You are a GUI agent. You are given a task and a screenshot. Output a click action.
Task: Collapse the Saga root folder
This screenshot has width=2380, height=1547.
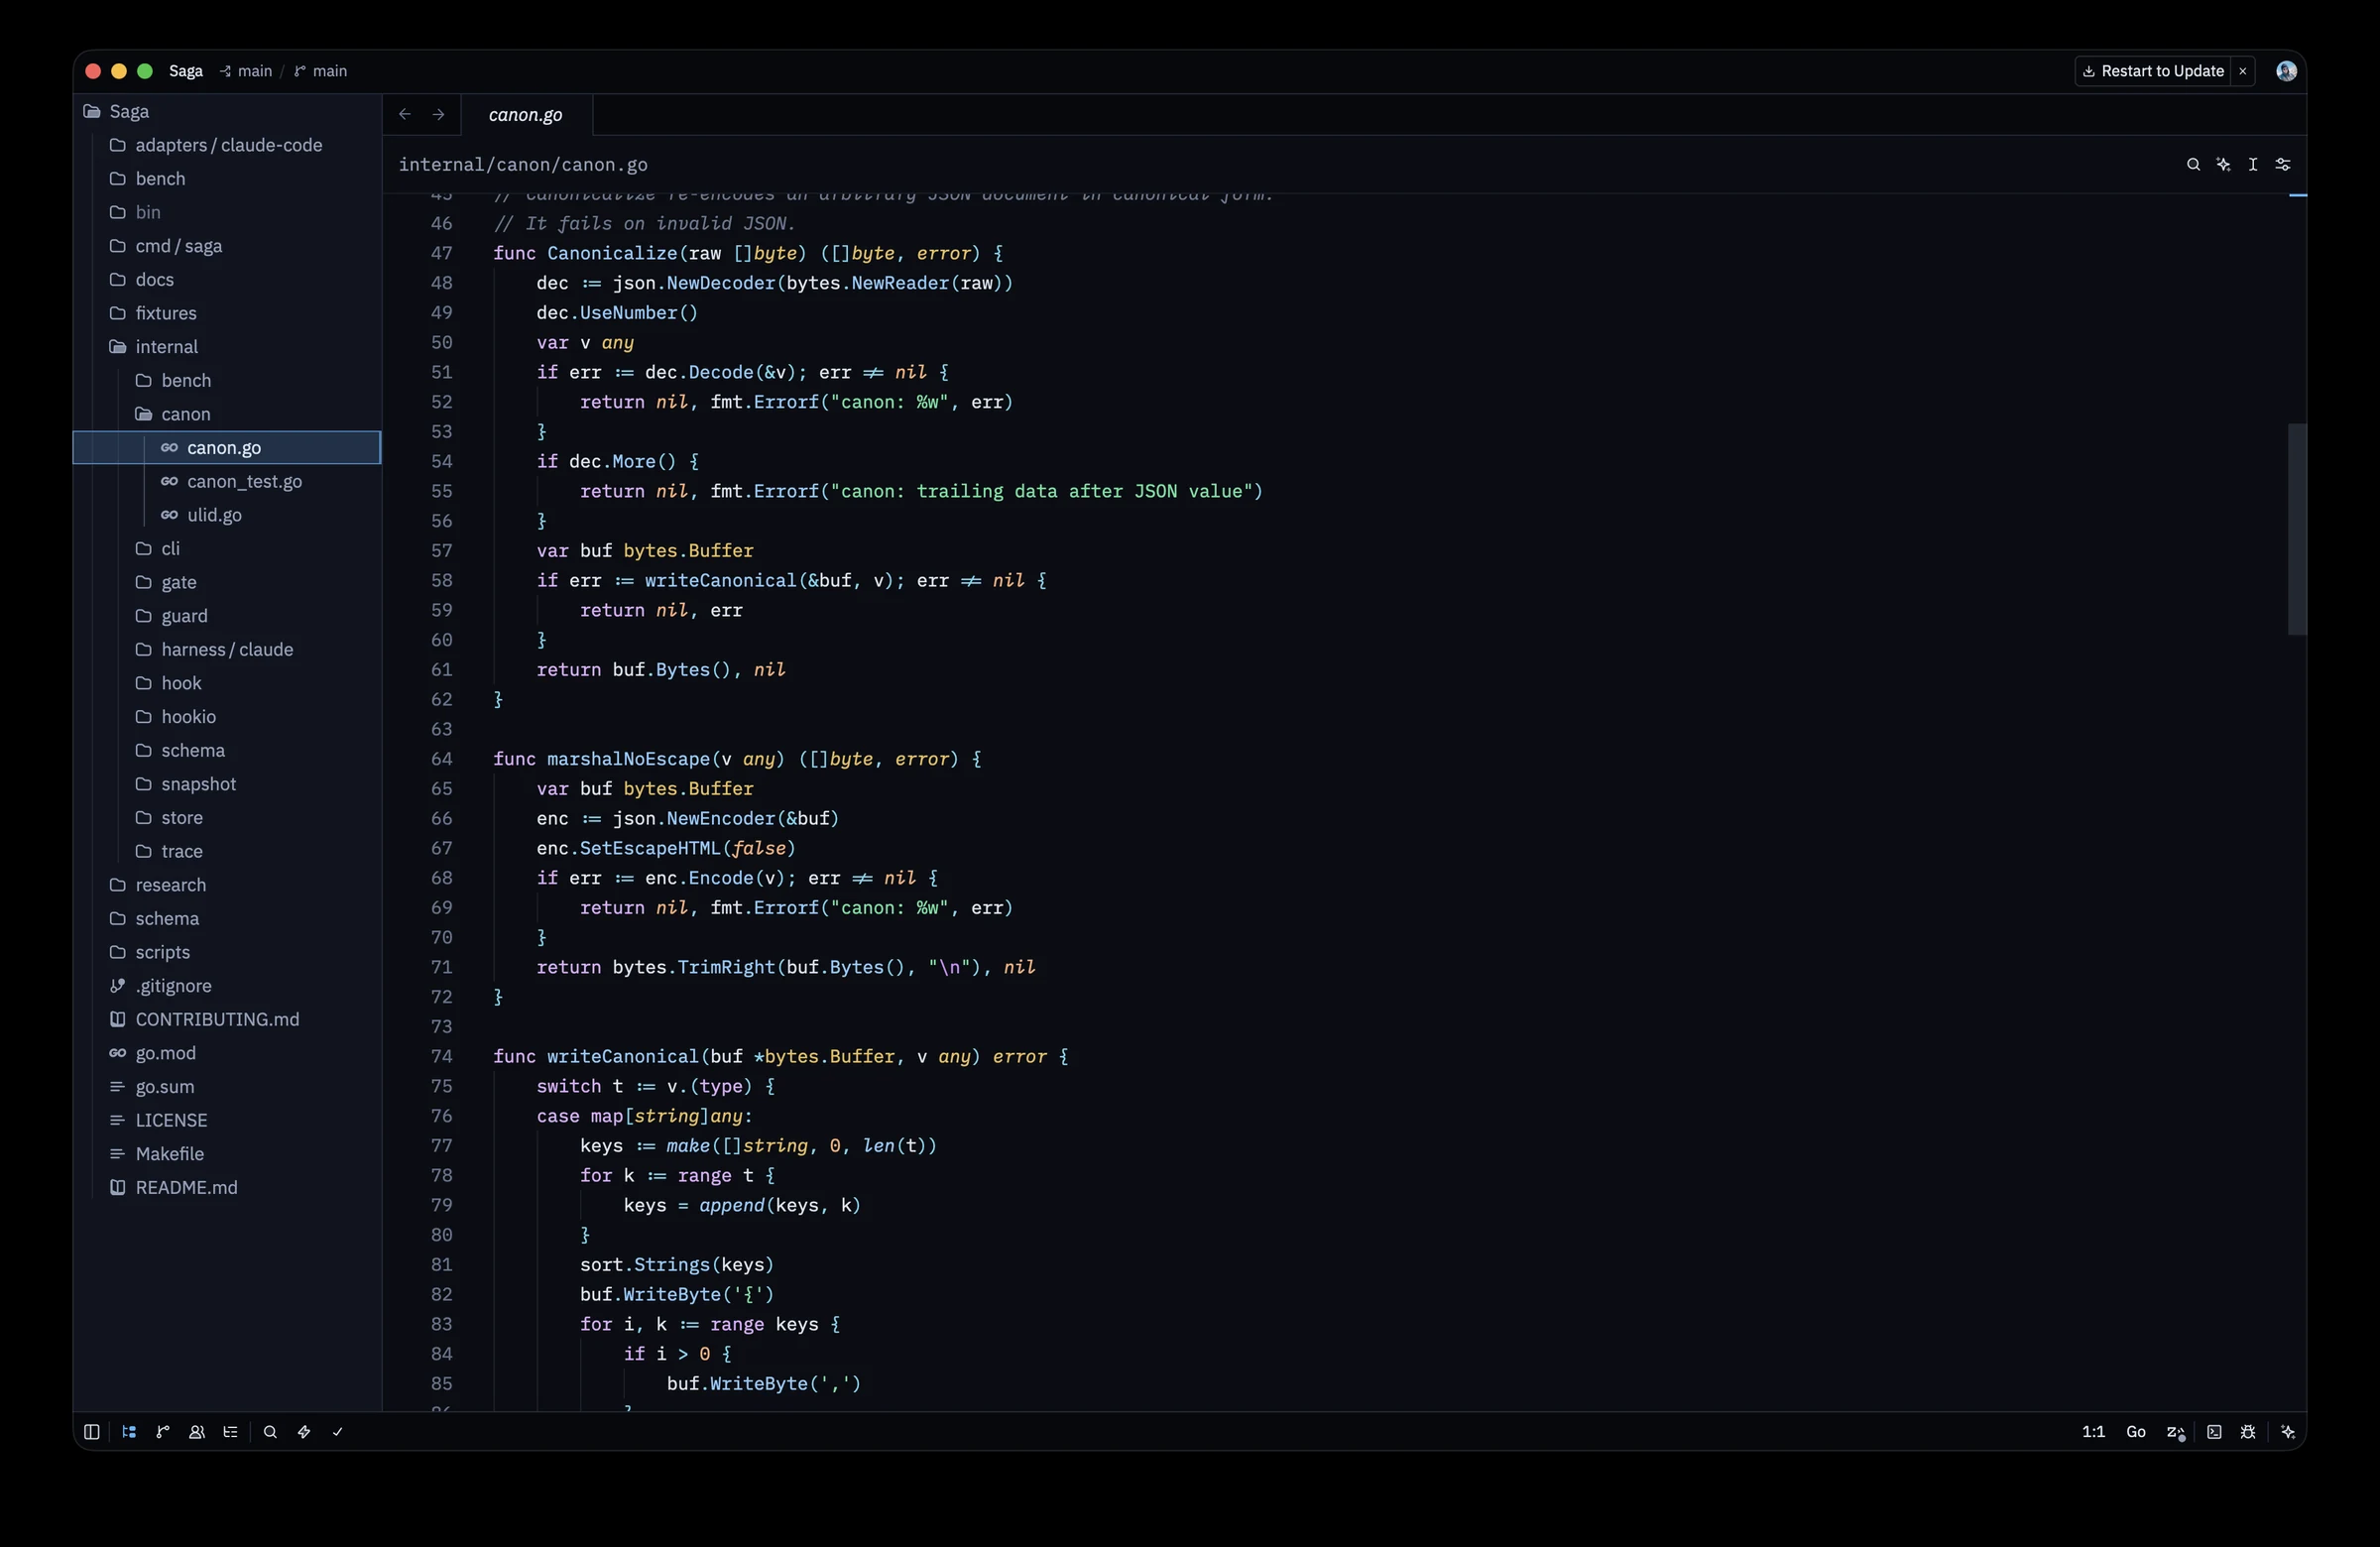(x=227, y=111)
